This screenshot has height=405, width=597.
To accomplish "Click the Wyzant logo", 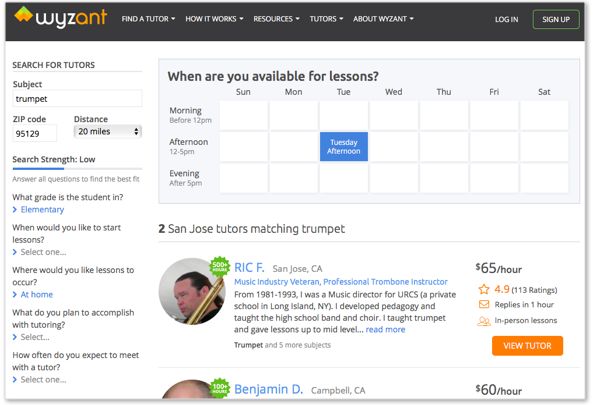I will pyautogui.click(x=61, y=18).
